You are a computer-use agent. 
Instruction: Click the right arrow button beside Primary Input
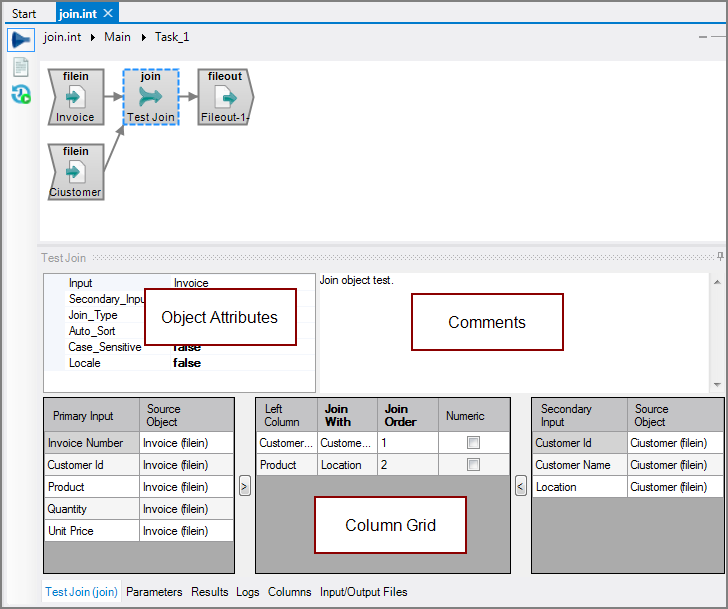pyautogui.click(x=245, y=486)
